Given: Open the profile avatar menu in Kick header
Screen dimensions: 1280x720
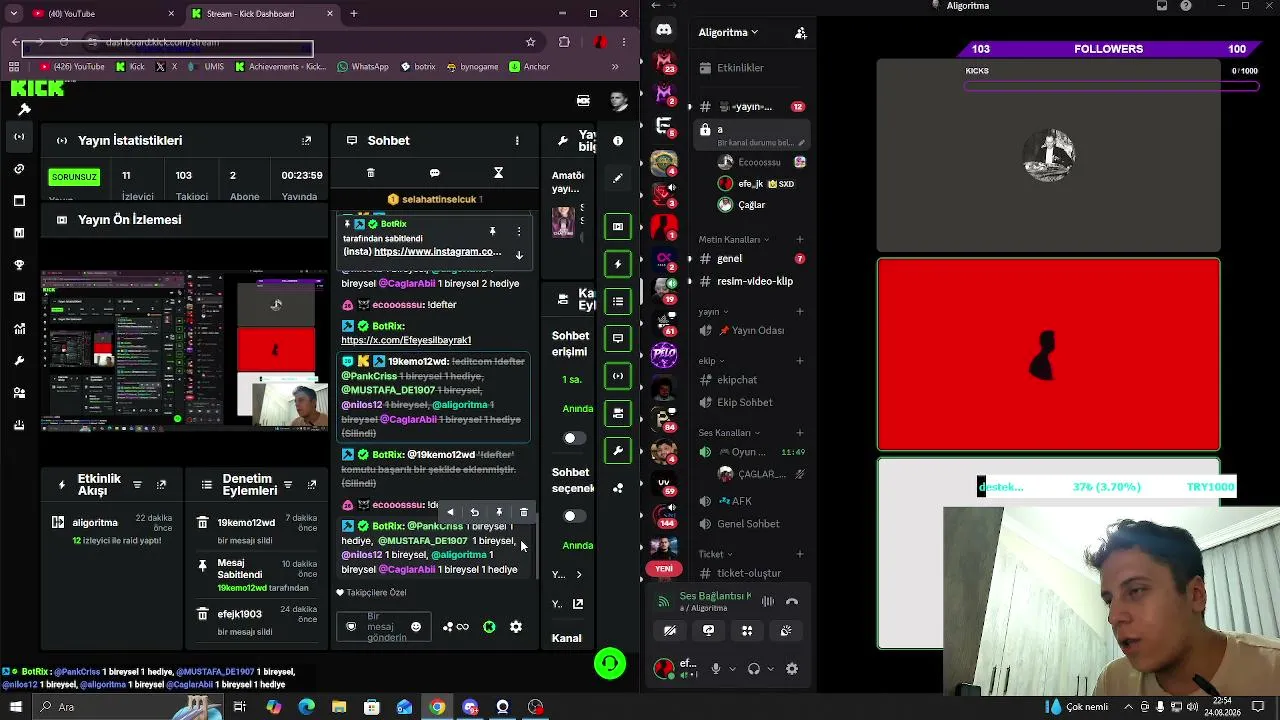Looking at the screenshot, I should coord(619,100).
